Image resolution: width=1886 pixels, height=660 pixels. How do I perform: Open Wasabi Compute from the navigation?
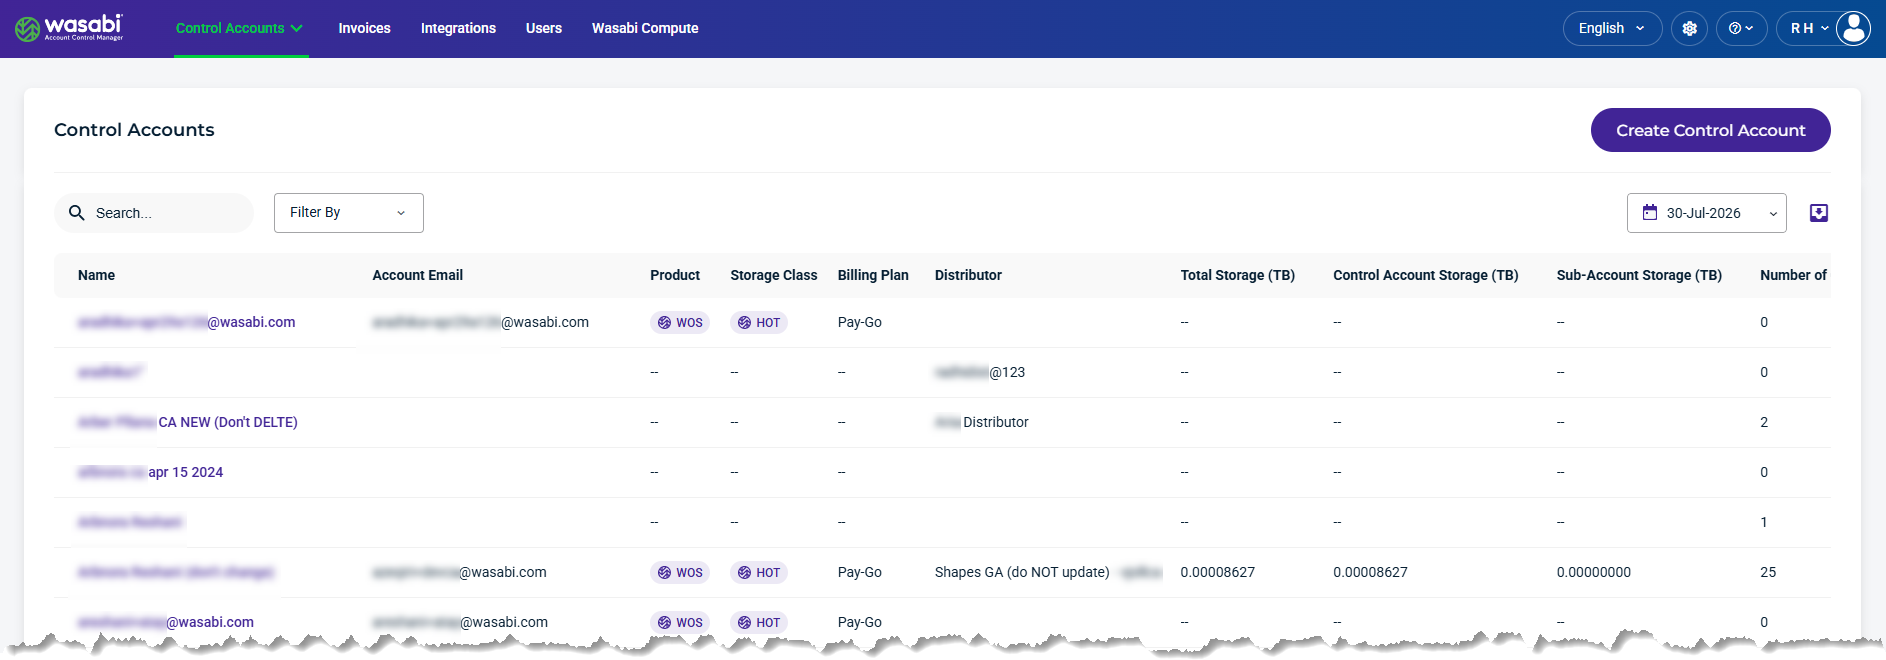click(x=645, y=28)
